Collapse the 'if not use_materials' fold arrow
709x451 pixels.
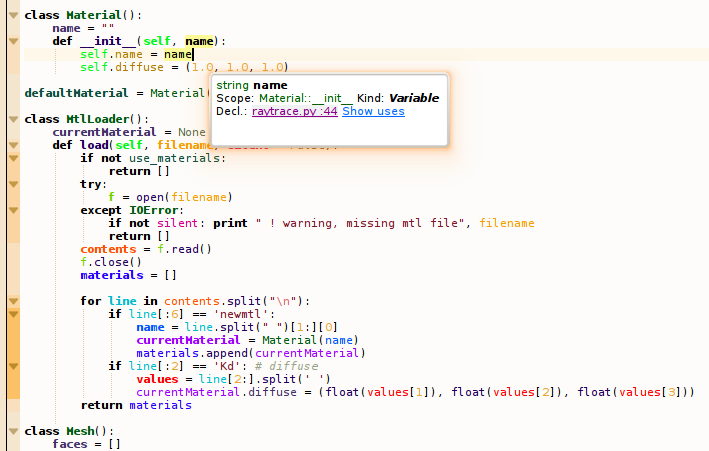click(x=13, y=158)
